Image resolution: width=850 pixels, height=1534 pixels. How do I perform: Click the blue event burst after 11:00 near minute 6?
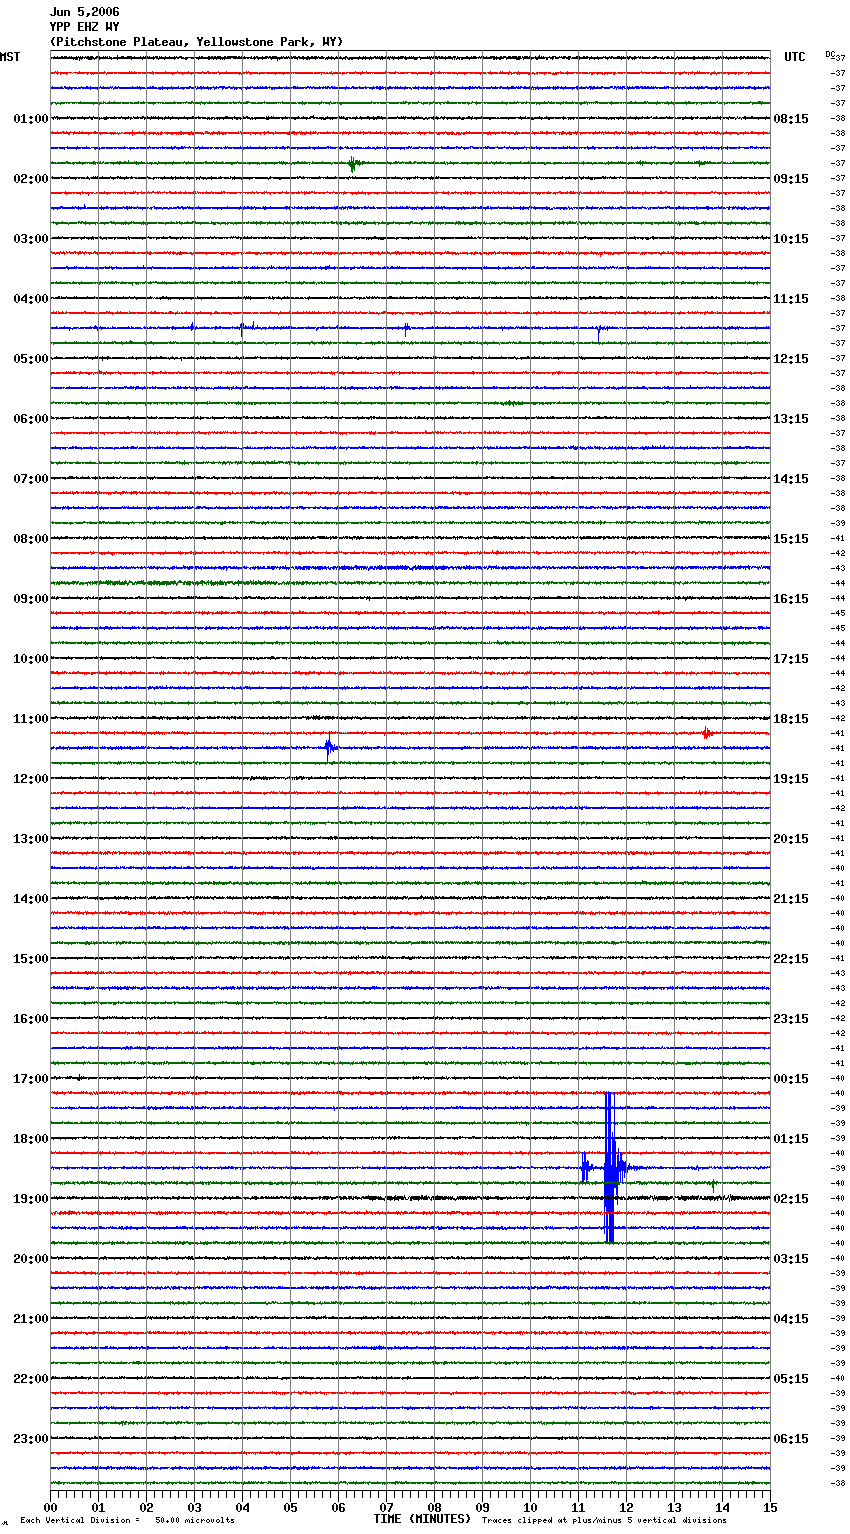[329, 747]
